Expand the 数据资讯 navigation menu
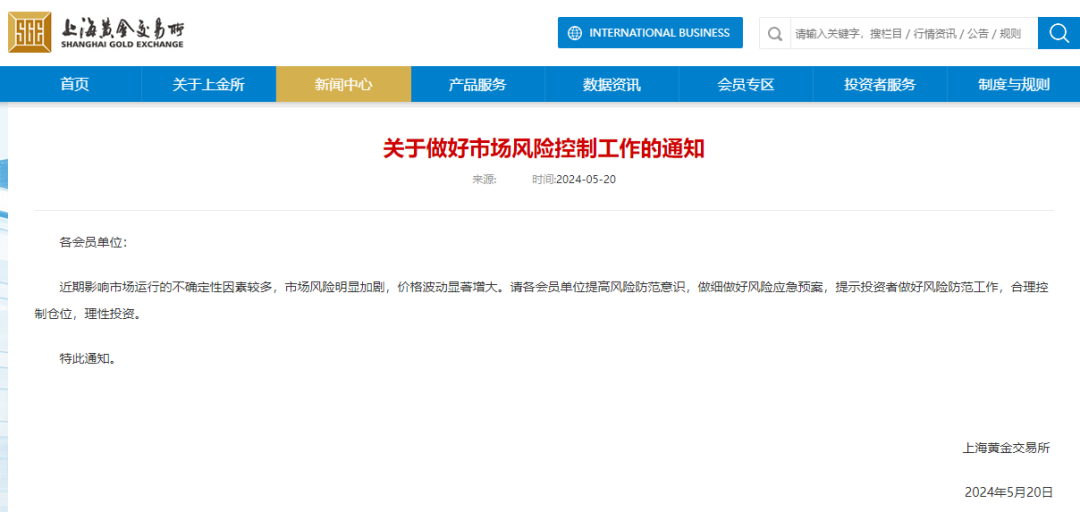The height and width of the screenshot is (512, 1080). [612, 84]
